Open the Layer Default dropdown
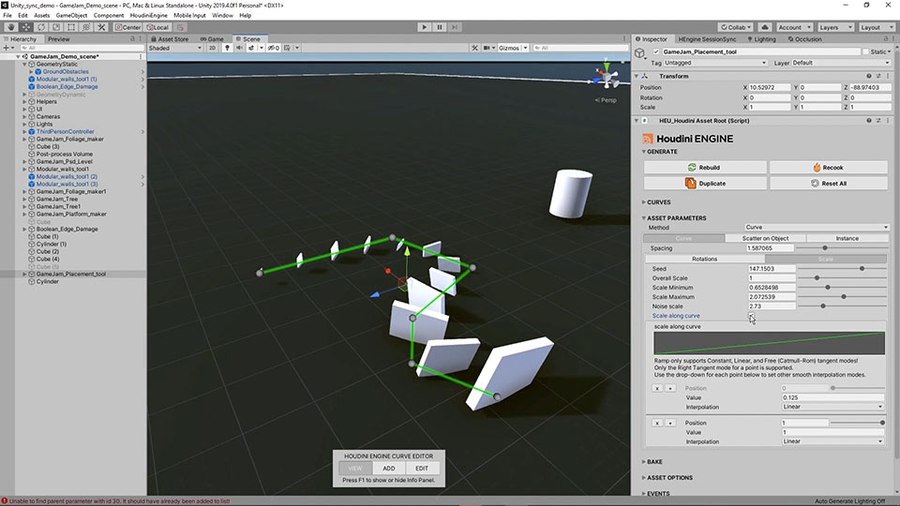 click(840, 63)
